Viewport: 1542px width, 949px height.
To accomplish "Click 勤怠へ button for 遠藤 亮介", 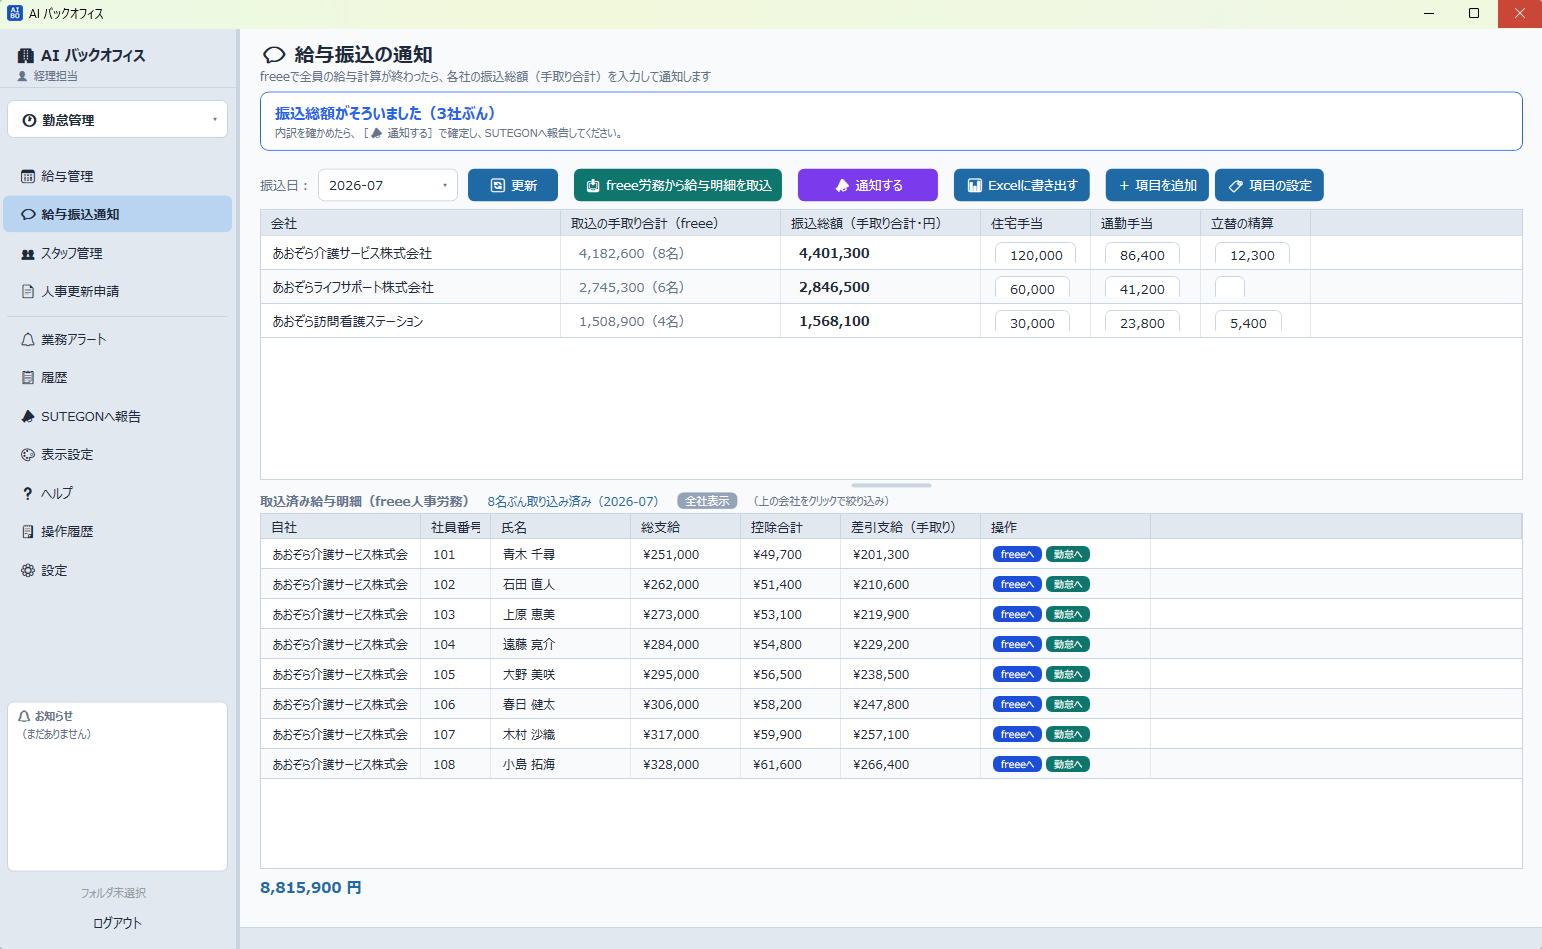I will tap(1068, 644).
